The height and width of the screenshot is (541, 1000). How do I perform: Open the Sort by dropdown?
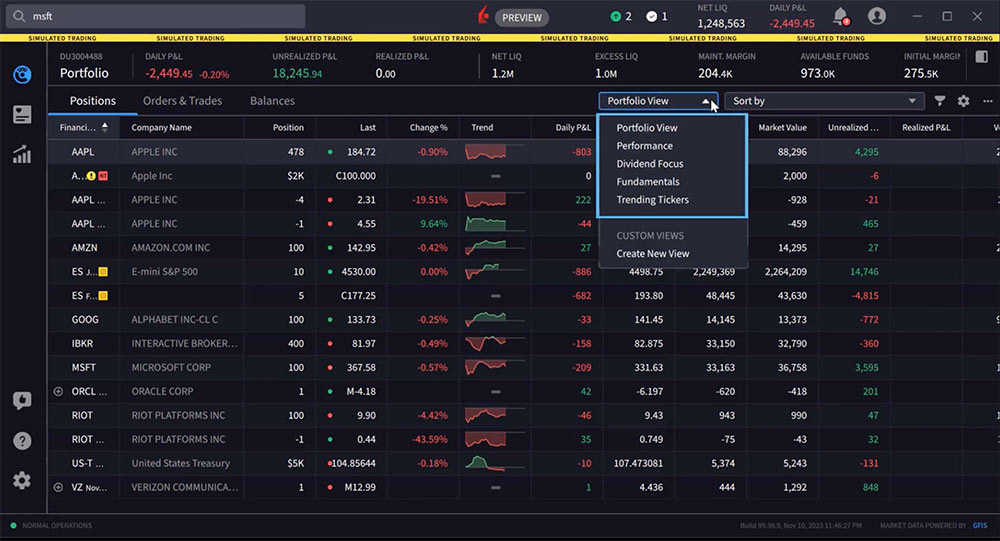coord(825,101)
